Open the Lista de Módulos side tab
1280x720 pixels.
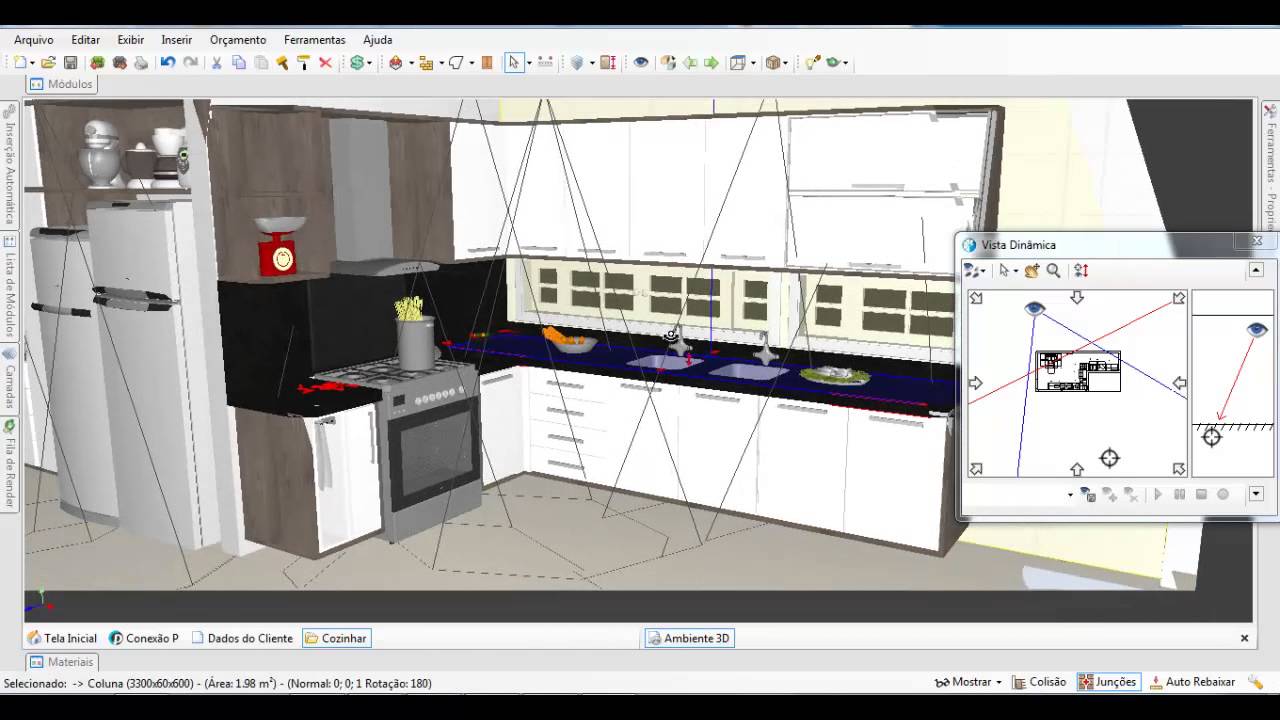(x=10, y=287)
